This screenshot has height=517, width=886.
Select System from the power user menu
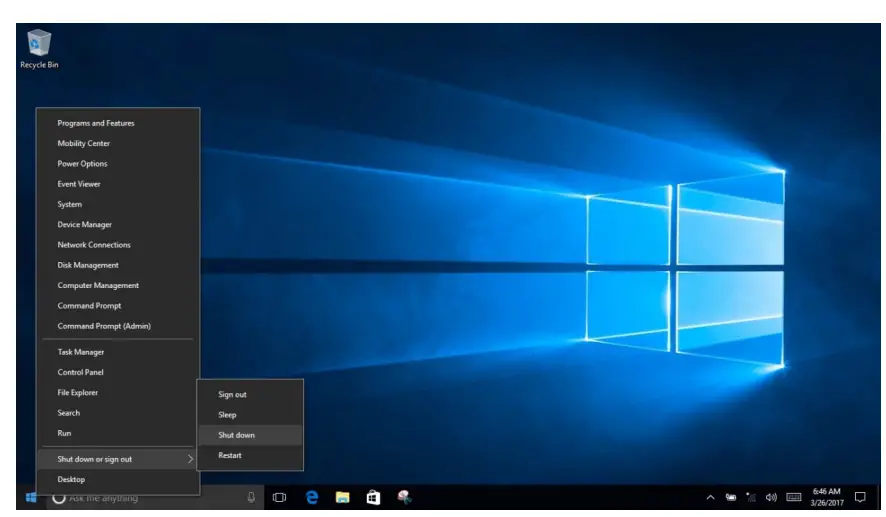118,205
